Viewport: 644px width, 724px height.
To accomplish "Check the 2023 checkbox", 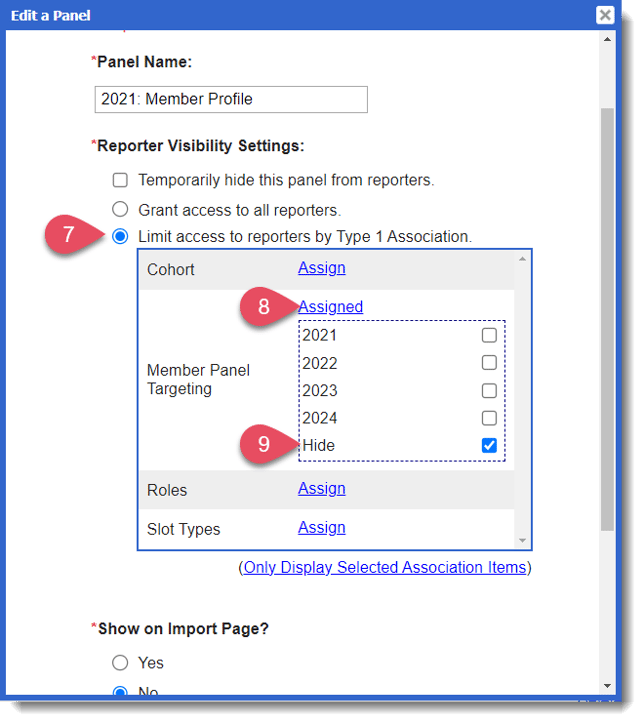I will point(489,391).
